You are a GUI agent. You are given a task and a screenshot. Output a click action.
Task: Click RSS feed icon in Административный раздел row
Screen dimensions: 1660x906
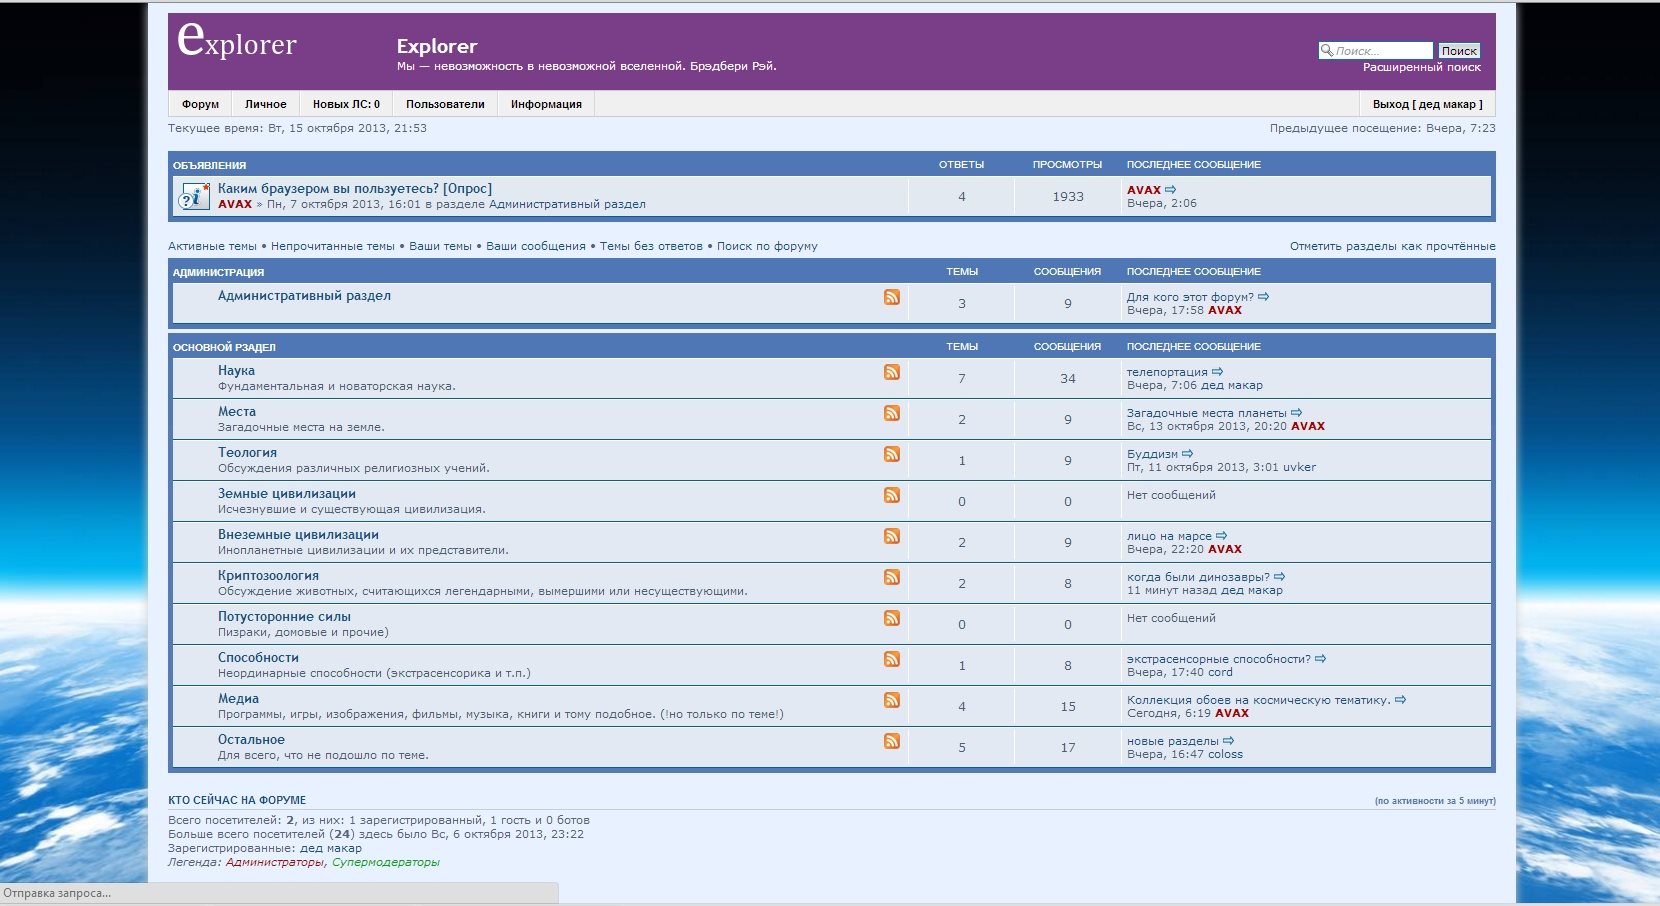click(x=891, y=297)
